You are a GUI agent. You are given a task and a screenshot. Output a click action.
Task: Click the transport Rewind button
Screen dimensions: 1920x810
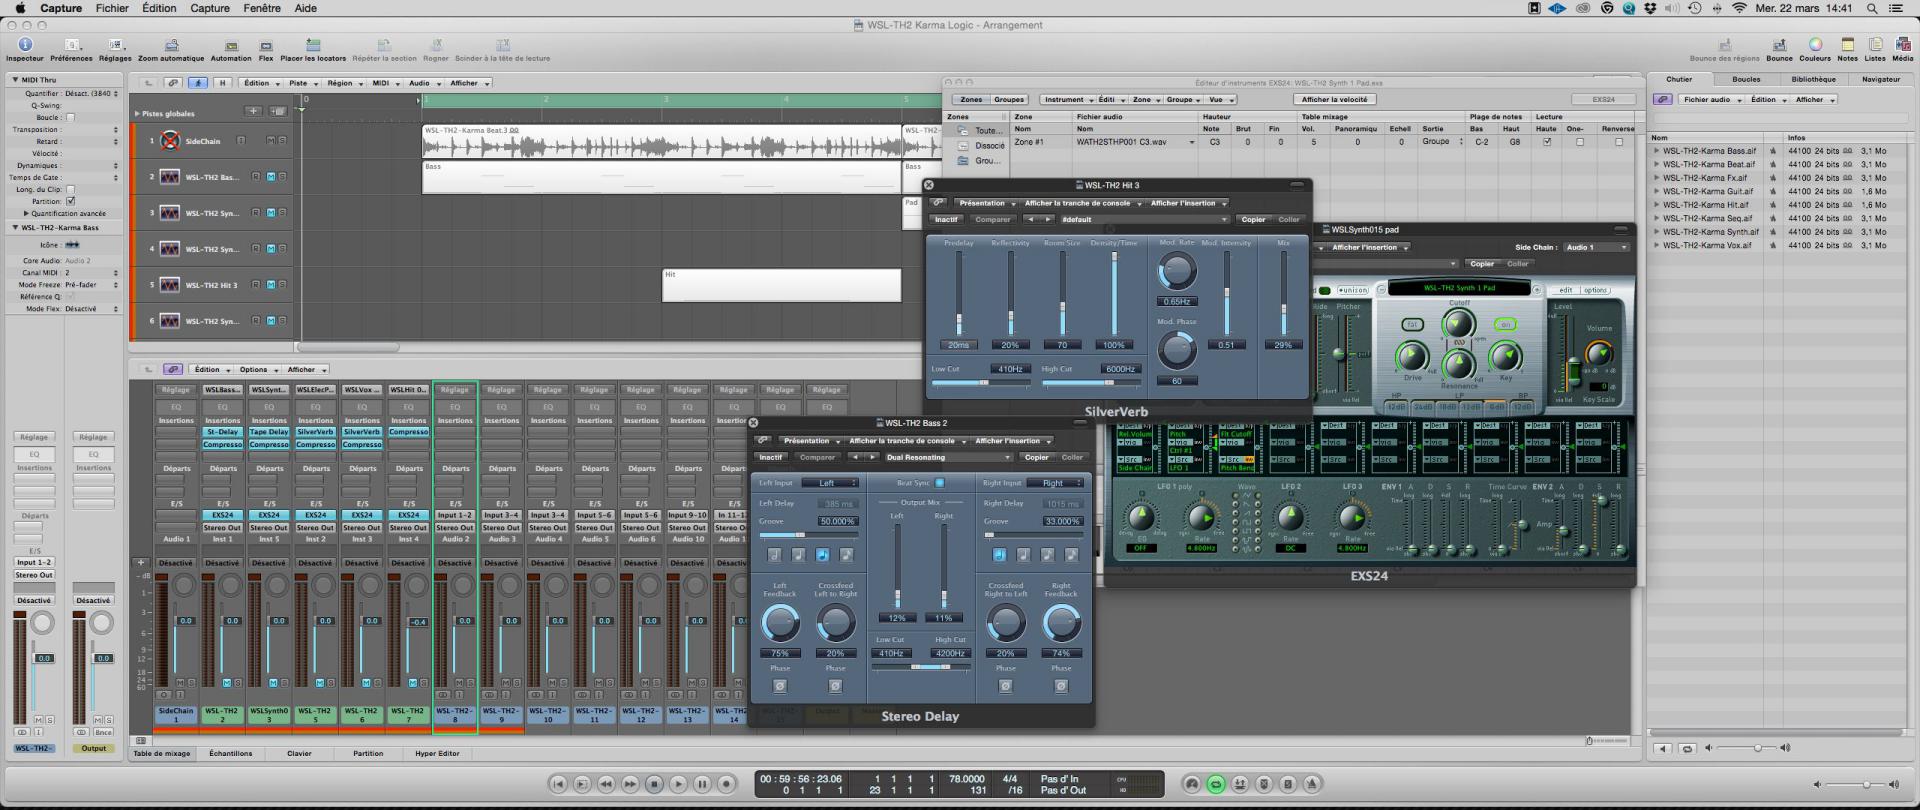tap(606, 784)
